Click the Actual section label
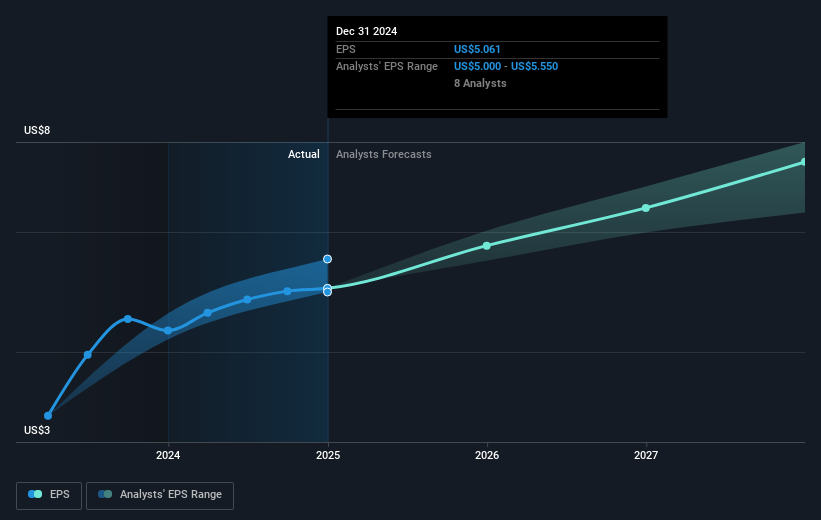The width and height of the screenshot is (821, 520). click(304, 154)
